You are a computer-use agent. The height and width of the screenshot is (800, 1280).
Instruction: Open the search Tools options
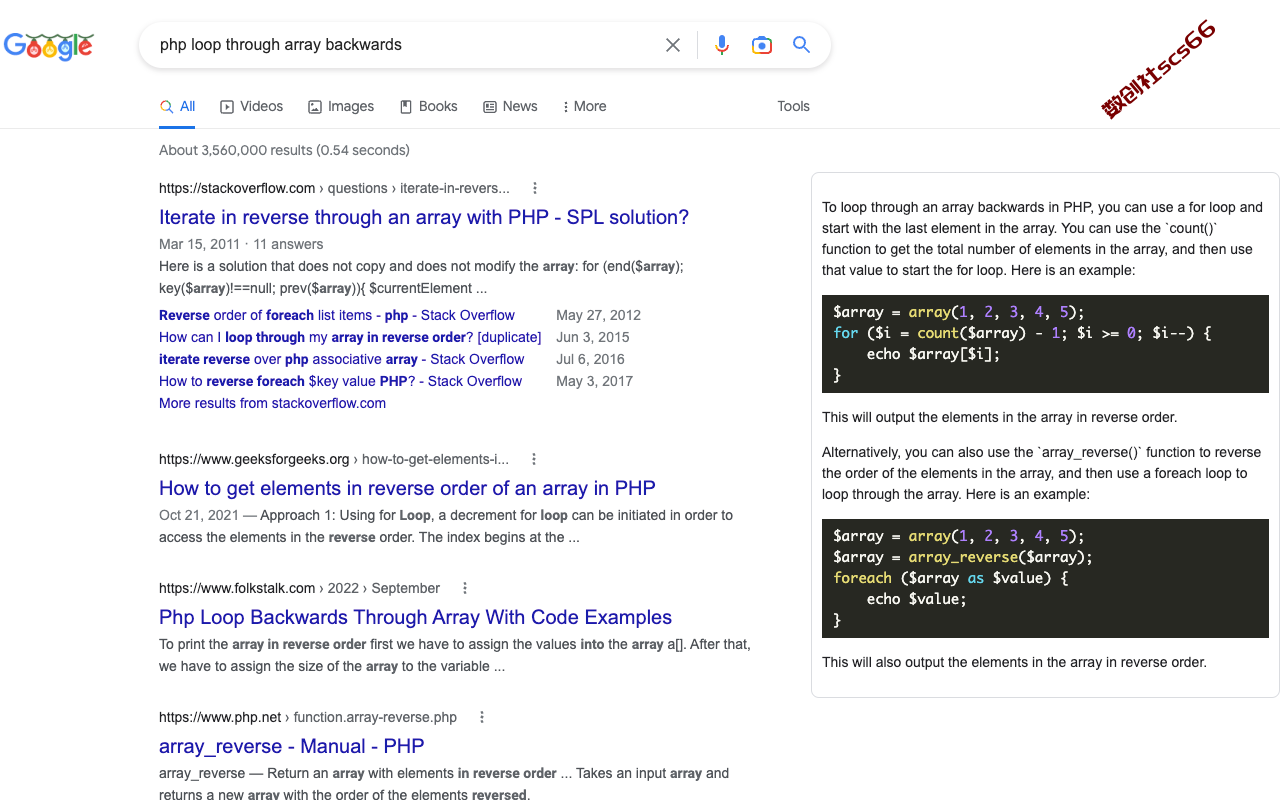[793, 107]
